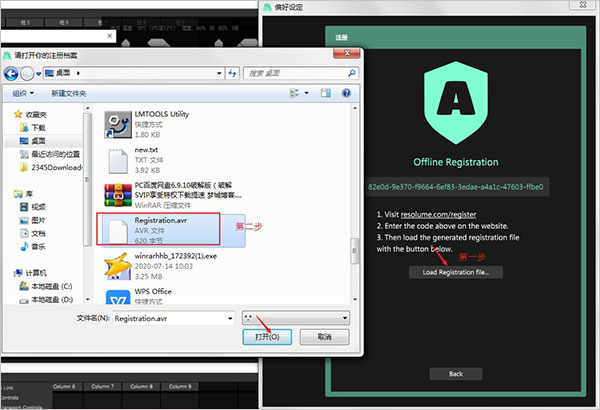
Task: Close the blank field at Arena top-left
Action: coord(109,36)
